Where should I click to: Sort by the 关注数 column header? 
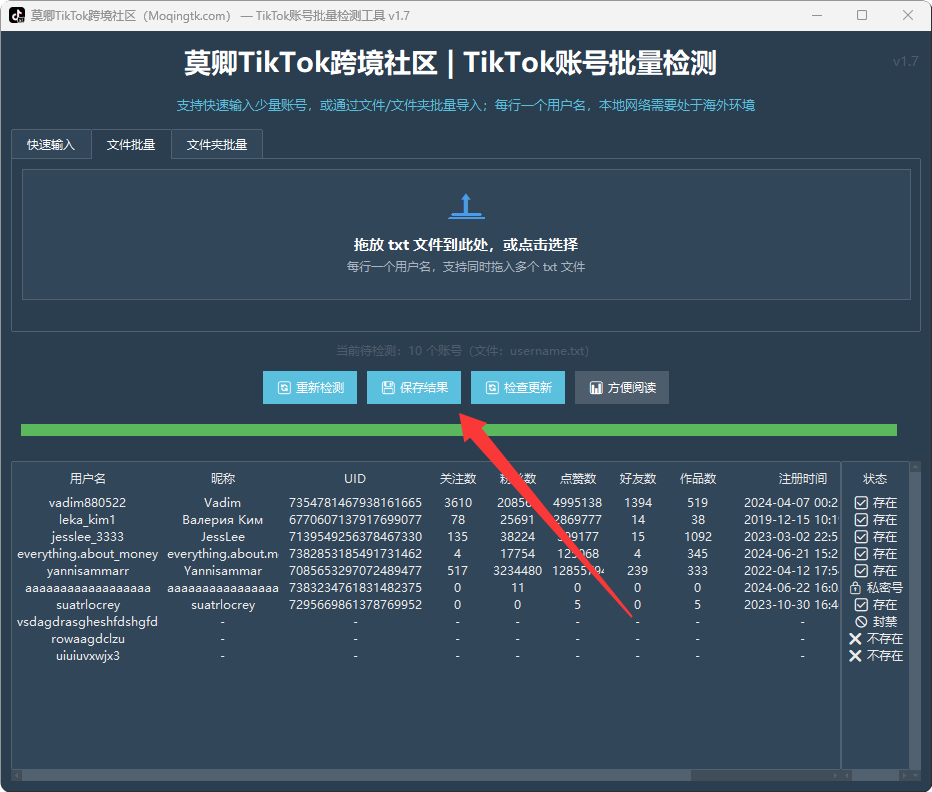pyautogui.click(x=458, y=479)
